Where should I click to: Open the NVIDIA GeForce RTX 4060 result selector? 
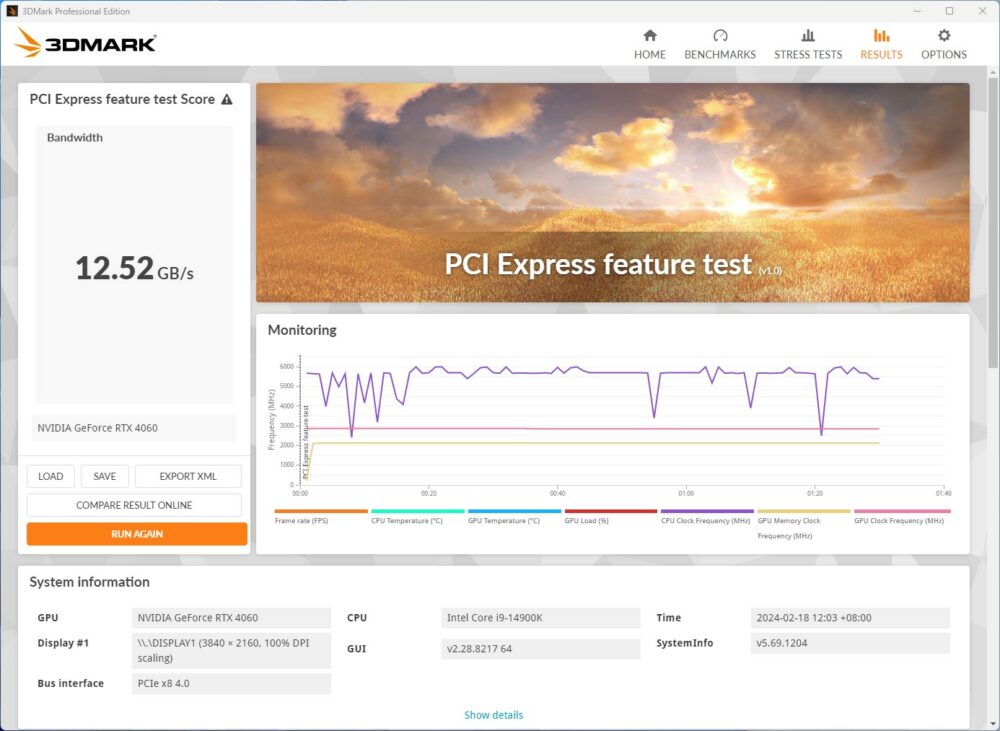[133, 428]
